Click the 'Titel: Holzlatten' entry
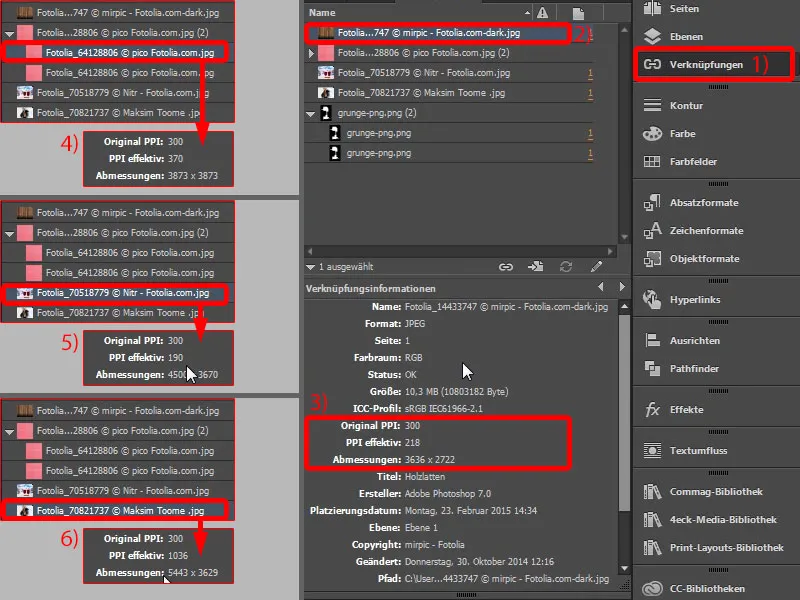Screen dimensions: 800x600 coord(411,477)
